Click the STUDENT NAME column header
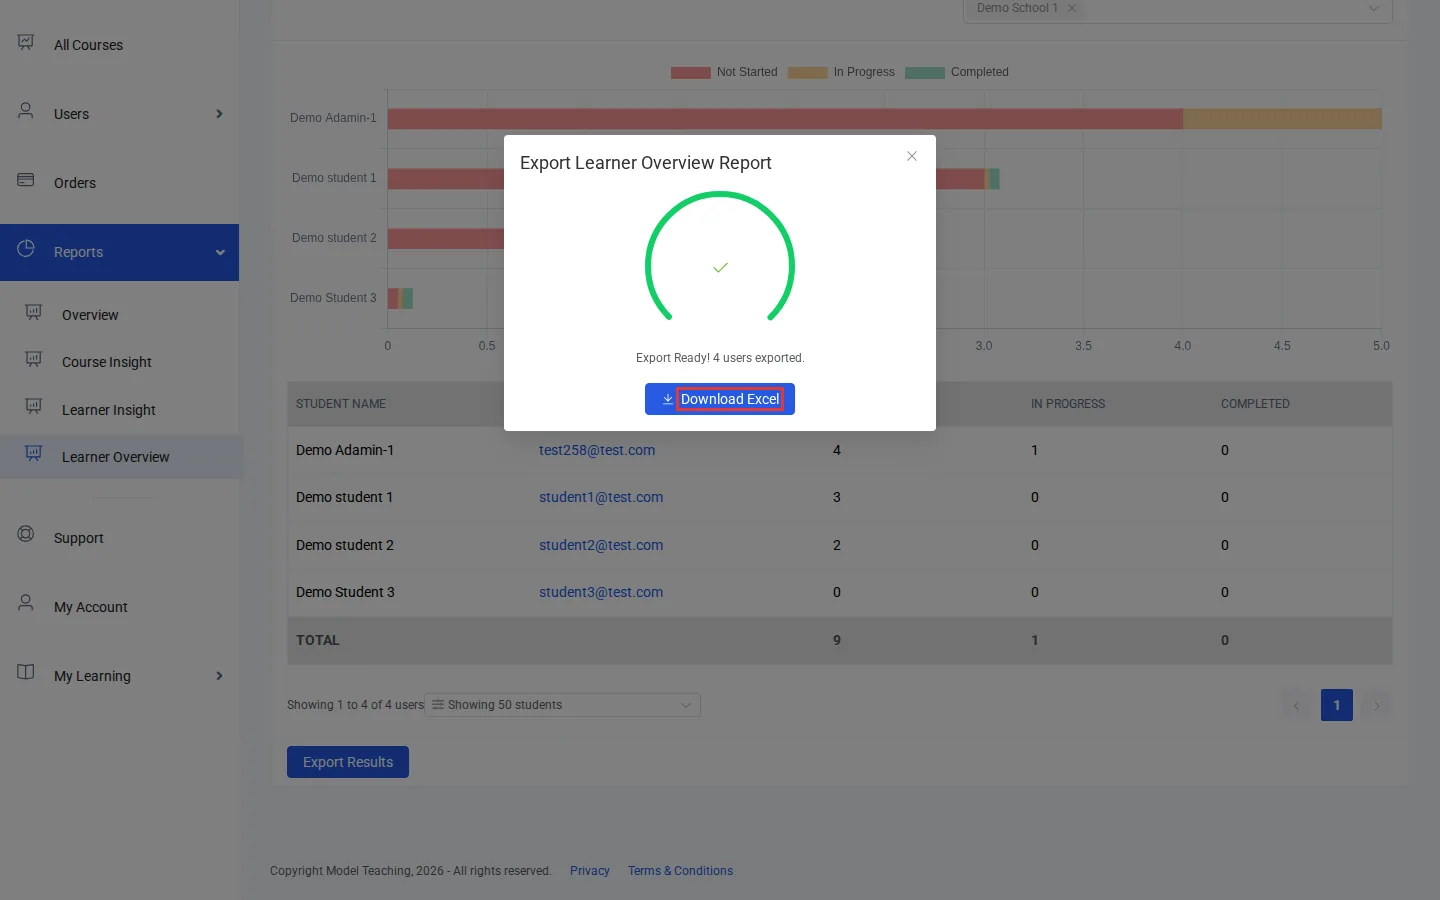 pyautogui.click(x=341, y=404)
